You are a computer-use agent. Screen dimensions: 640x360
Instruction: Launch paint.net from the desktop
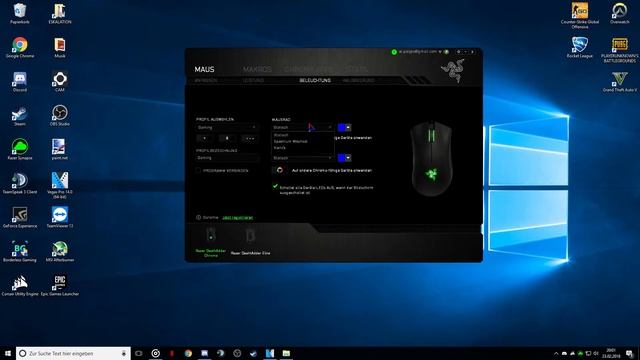click(x=60, y=149)
